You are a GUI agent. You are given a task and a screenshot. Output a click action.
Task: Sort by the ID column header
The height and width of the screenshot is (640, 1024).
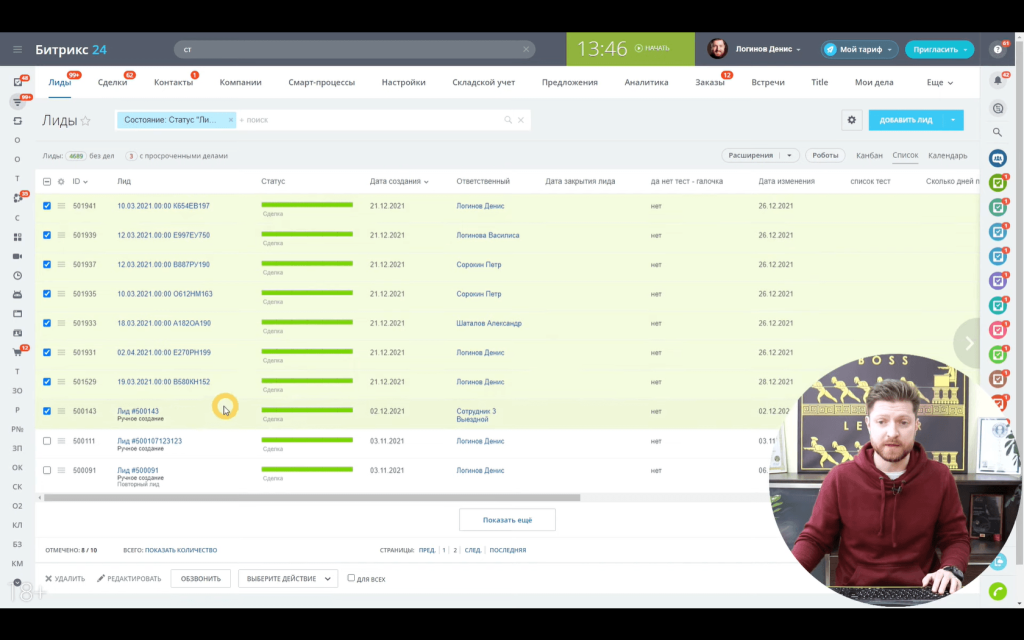80,182
